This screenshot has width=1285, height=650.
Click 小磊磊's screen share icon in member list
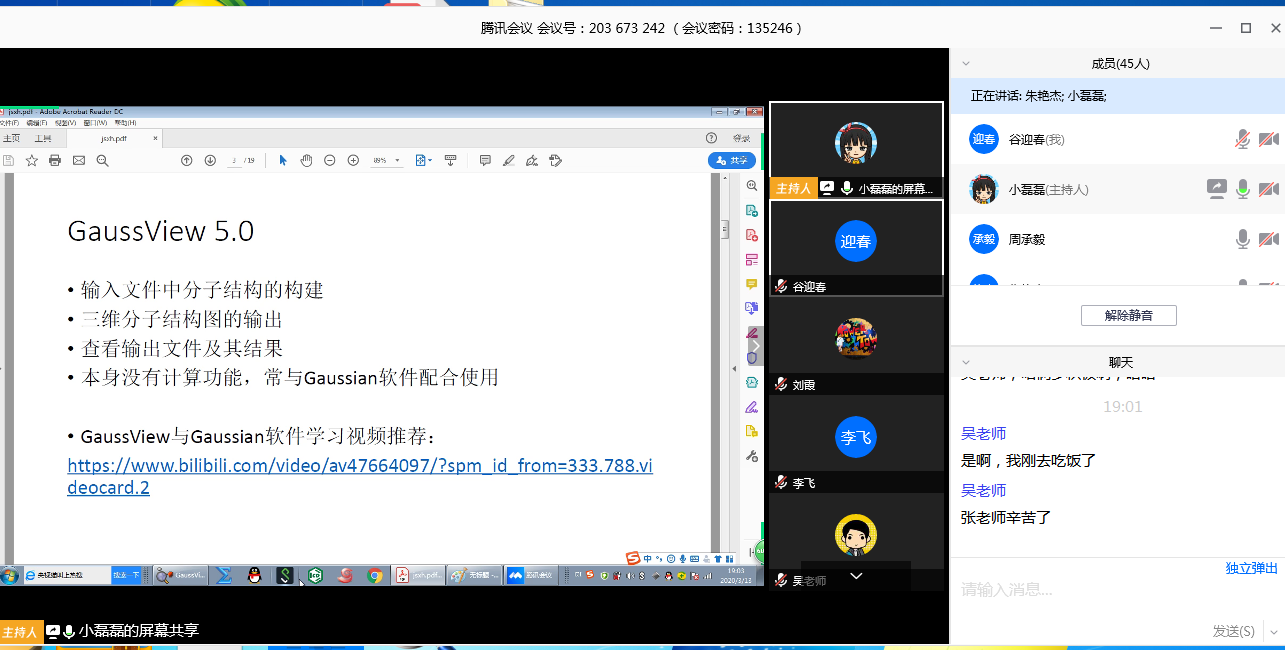(1216, 189)
